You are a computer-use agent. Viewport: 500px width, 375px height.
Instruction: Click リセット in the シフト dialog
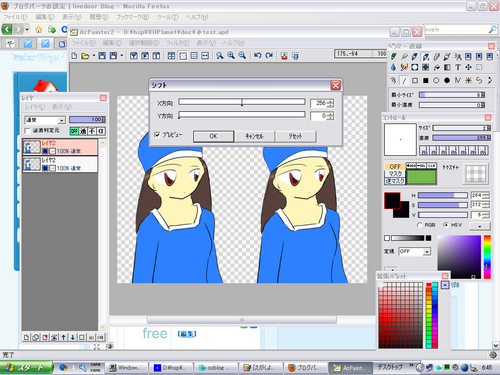click(295, 136)
